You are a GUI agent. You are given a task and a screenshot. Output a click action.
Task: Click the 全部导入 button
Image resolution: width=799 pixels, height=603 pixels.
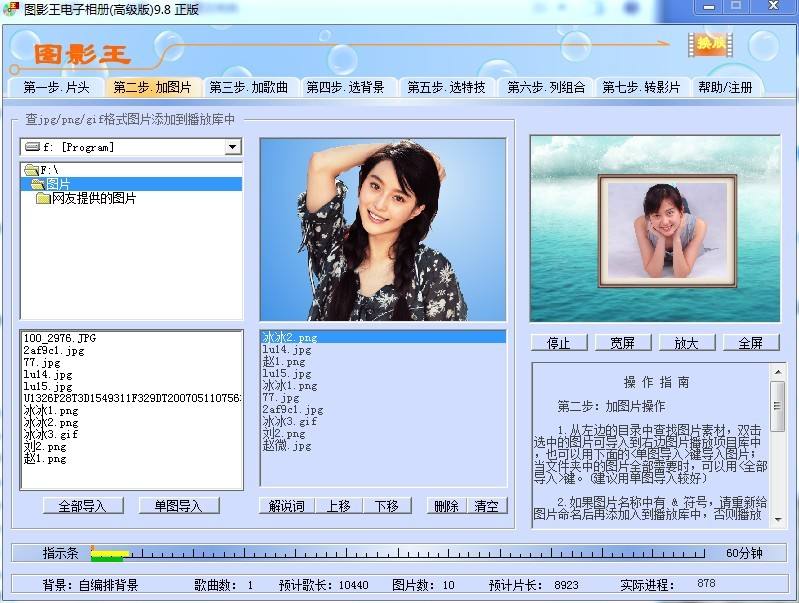(83, 506)
